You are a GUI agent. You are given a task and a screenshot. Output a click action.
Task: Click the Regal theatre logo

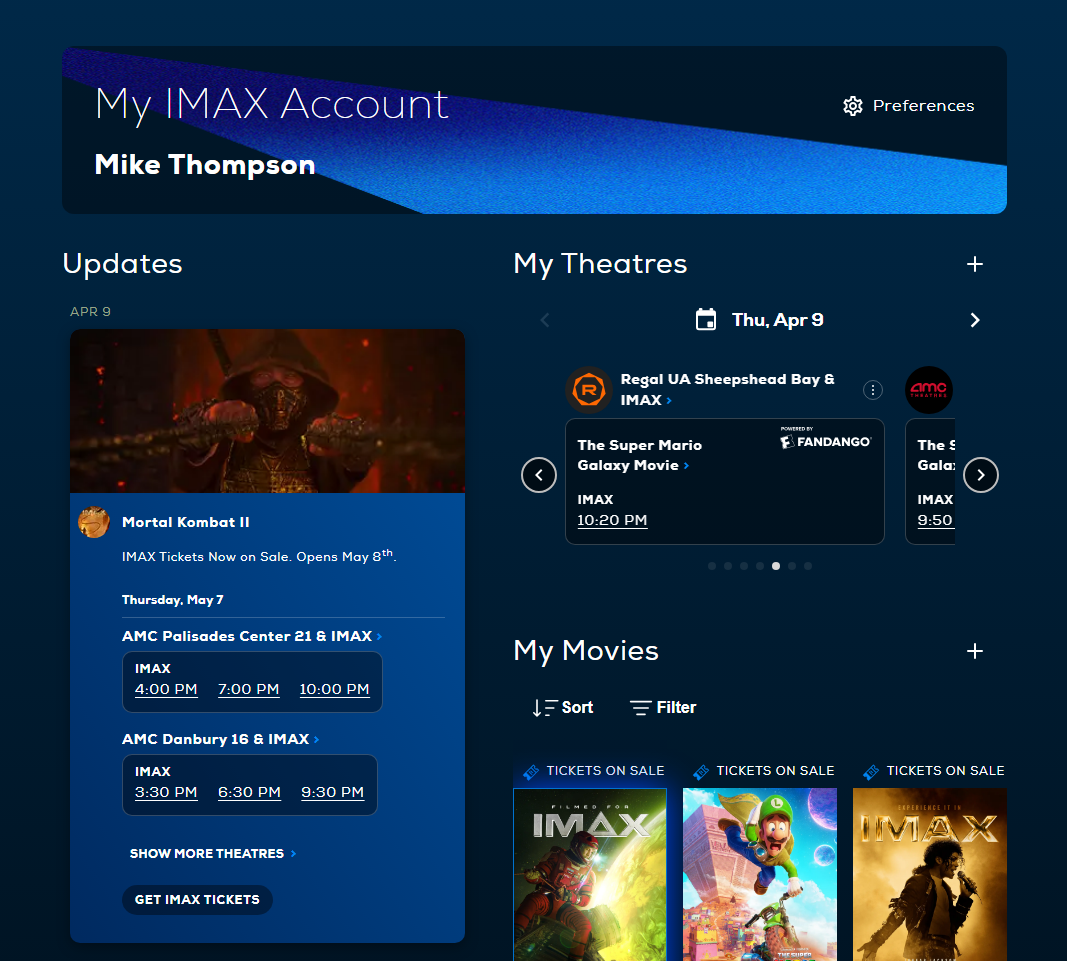589,390
